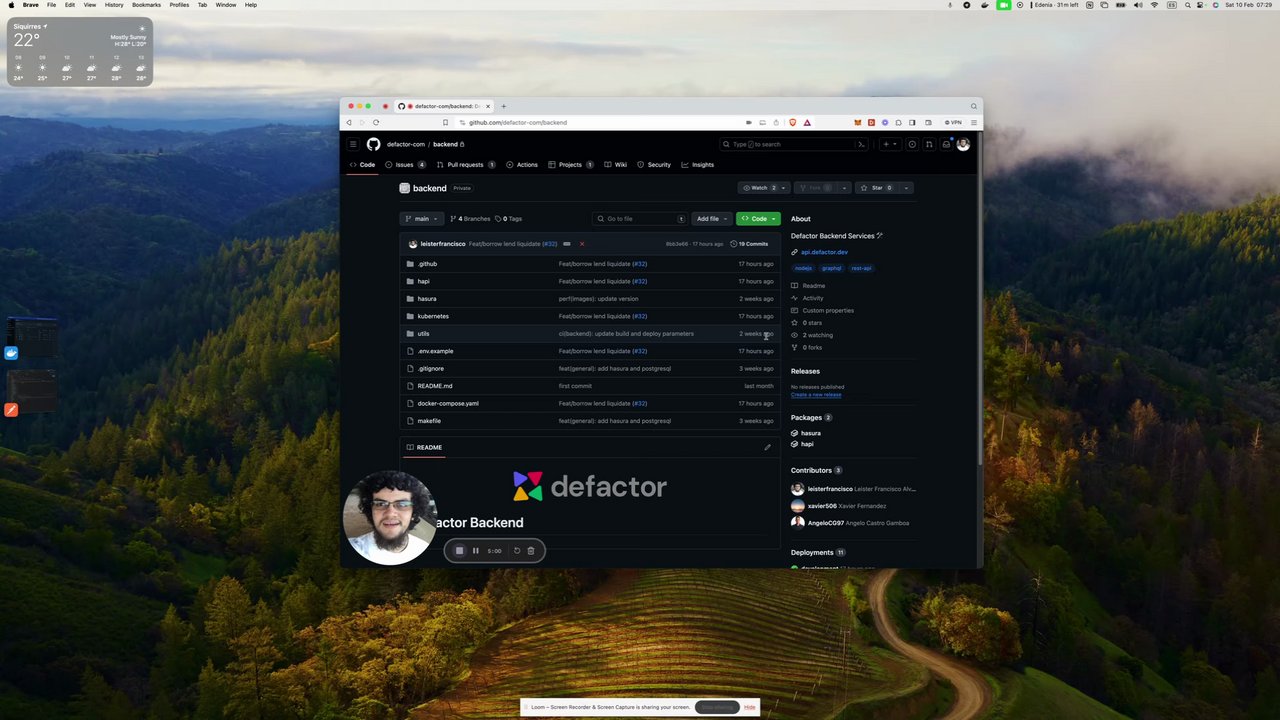Image resolution: width=1280 pixels, height=720 pixels.
Task: Click Create a new release link
Action: click(x=816, y=395)
